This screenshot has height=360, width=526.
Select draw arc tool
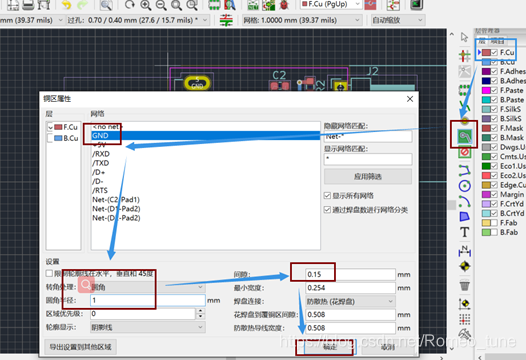pyautogui.click(x=465, y=201)
